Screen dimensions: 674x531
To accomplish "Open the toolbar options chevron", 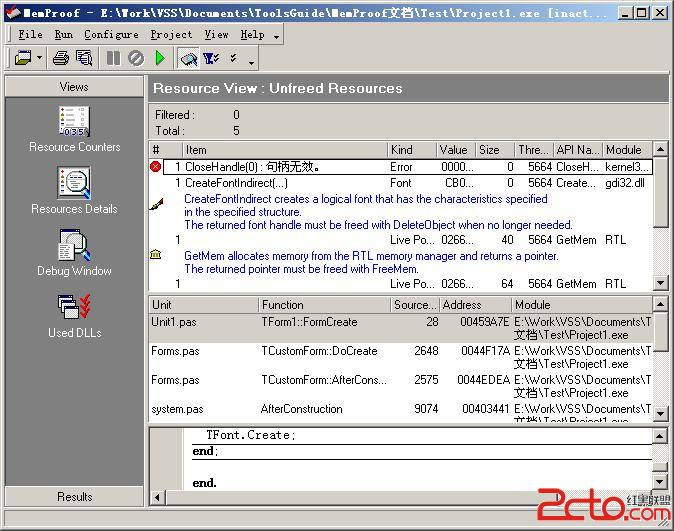I will click(x=251, y=63).
